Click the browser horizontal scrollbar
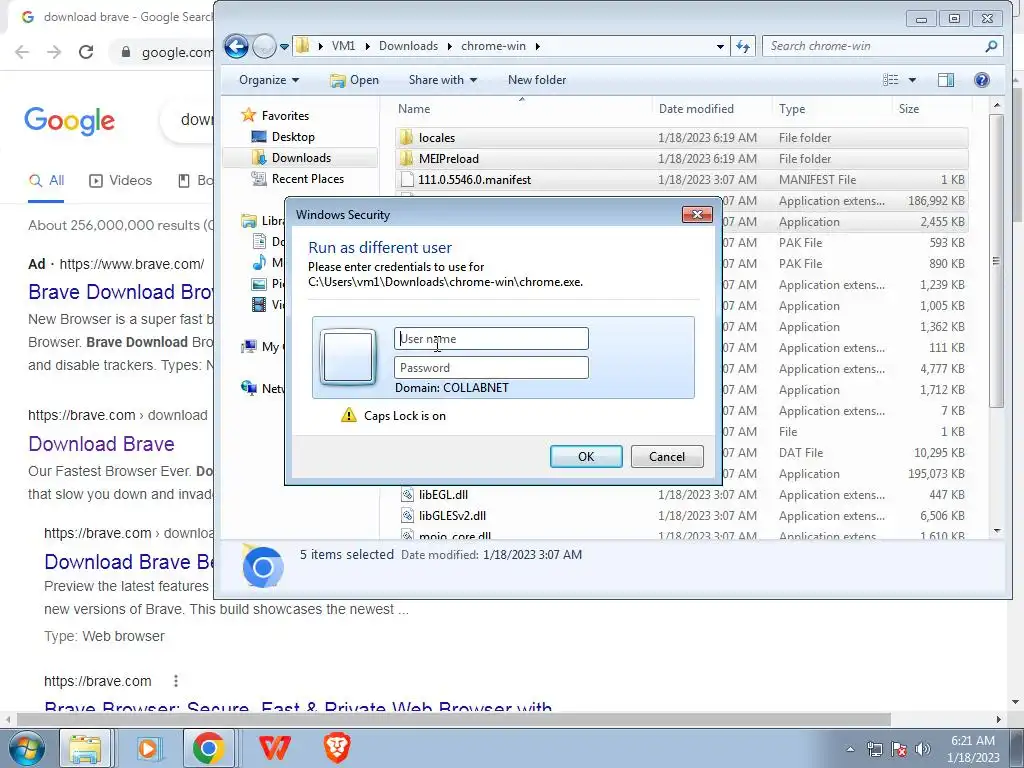 click(454, 719)
